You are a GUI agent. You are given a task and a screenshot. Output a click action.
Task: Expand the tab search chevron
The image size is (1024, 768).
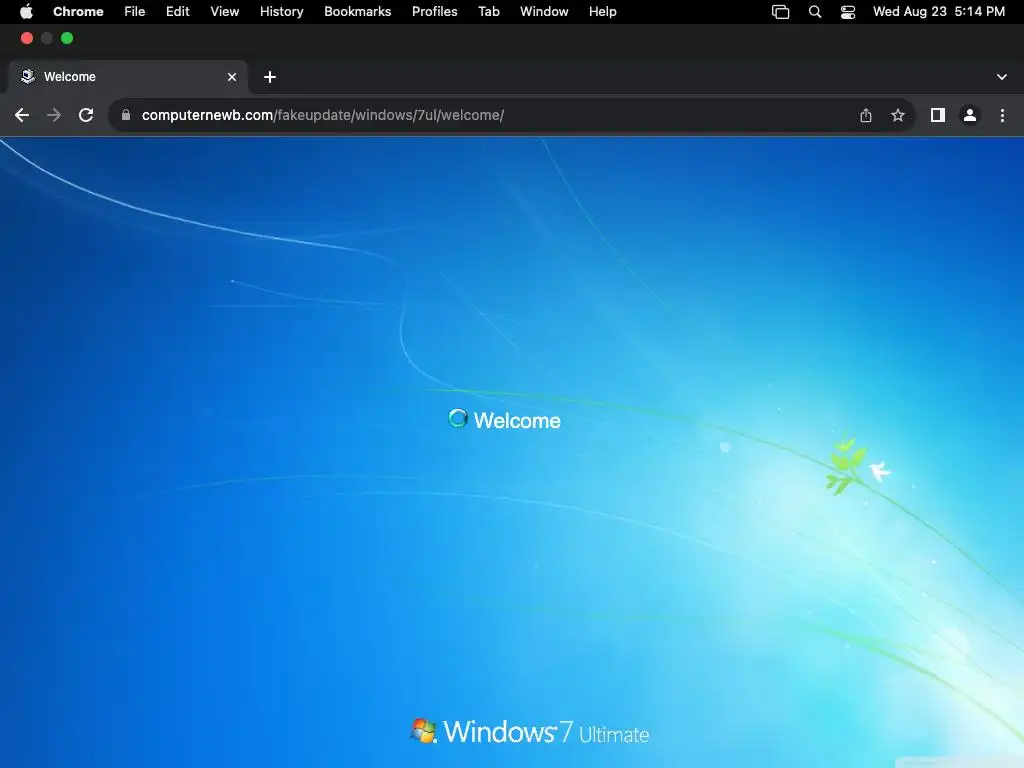(1002, 77)
